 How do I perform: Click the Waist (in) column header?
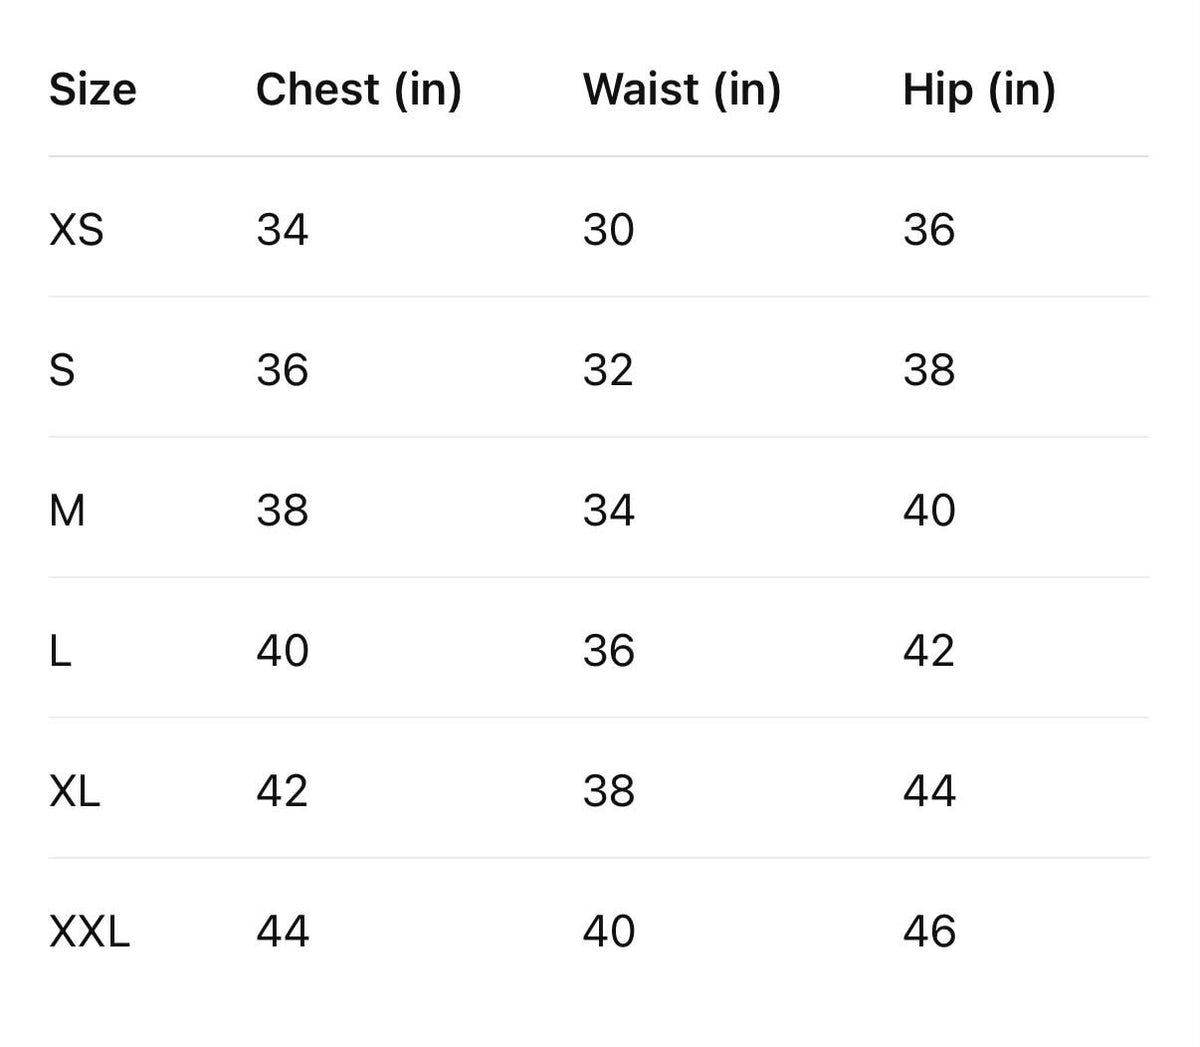pos(682,90)
